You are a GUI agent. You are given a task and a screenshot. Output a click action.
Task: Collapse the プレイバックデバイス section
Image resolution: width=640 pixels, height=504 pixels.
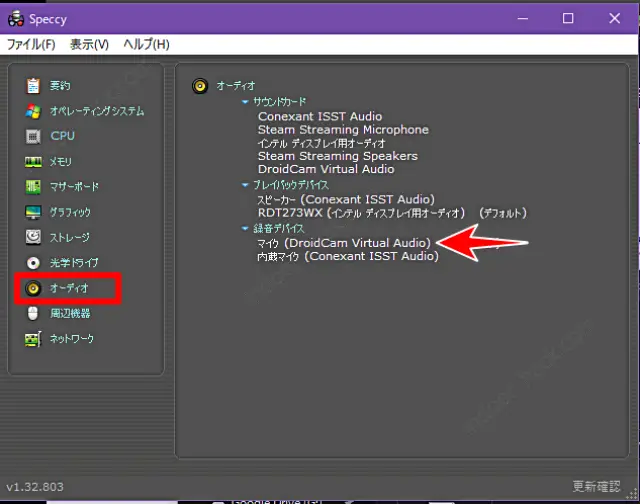[245, 185]
